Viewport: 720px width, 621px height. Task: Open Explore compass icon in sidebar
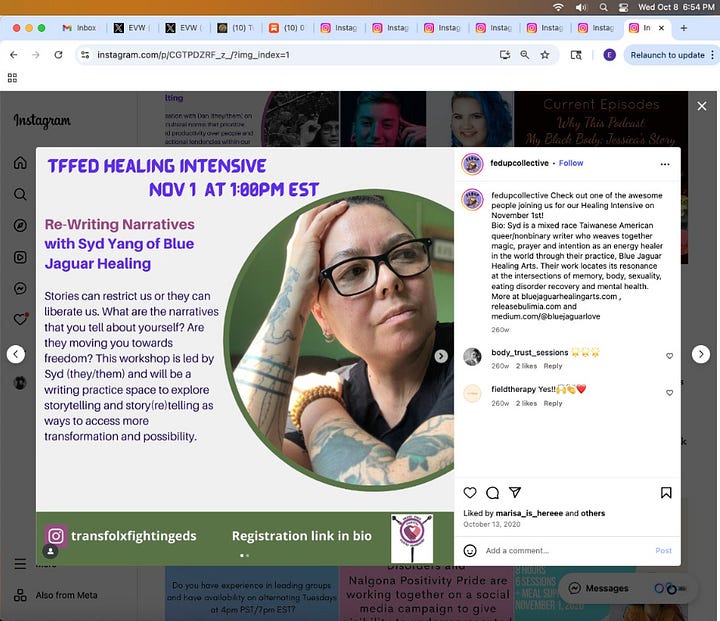click(20, 226)
